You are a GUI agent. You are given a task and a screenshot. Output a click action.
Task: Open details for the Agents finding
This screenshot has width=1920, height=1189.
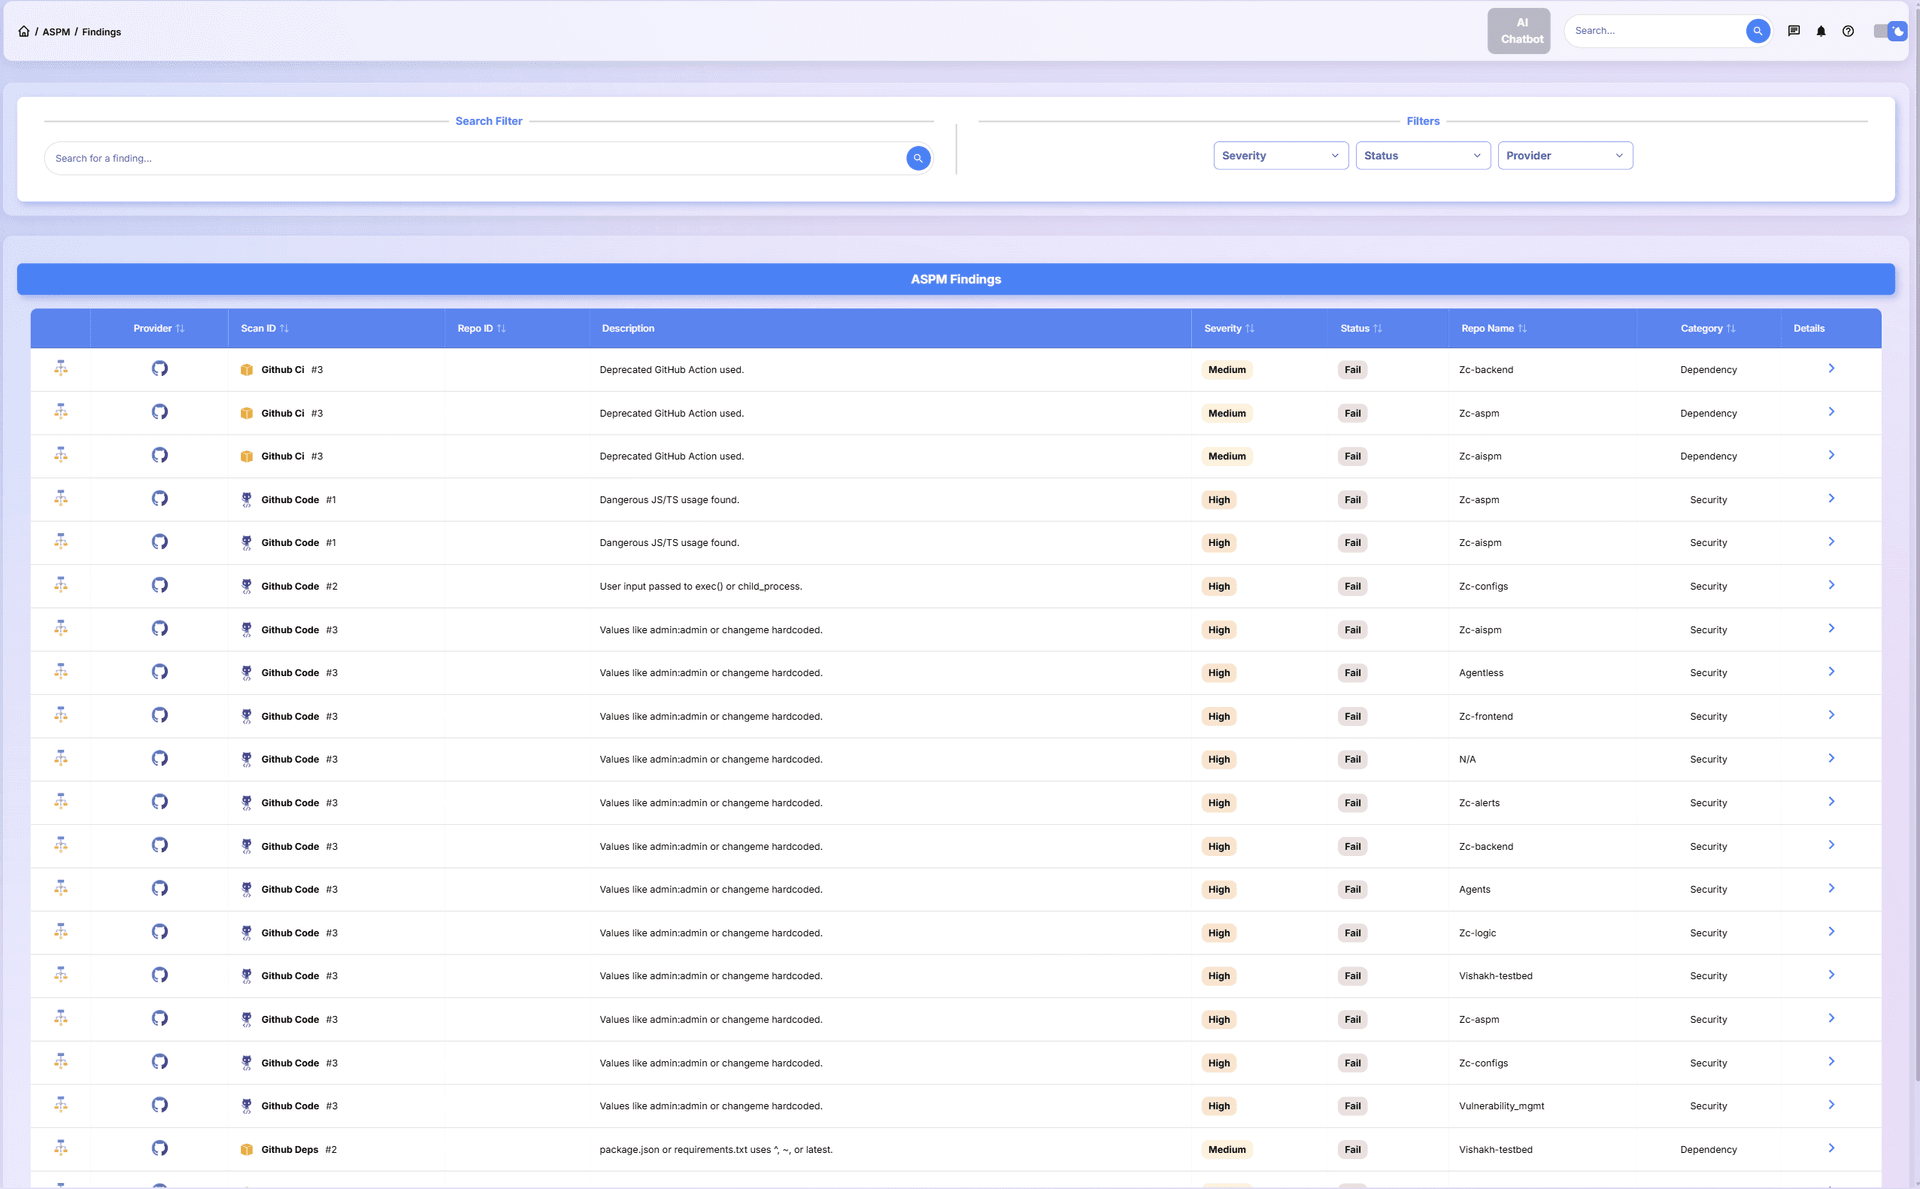tap(1831, 888)
